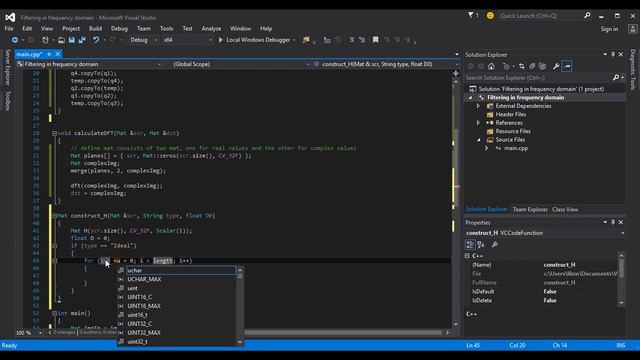
Task: Open the Debug configuration dropdown
Action: 144,40
